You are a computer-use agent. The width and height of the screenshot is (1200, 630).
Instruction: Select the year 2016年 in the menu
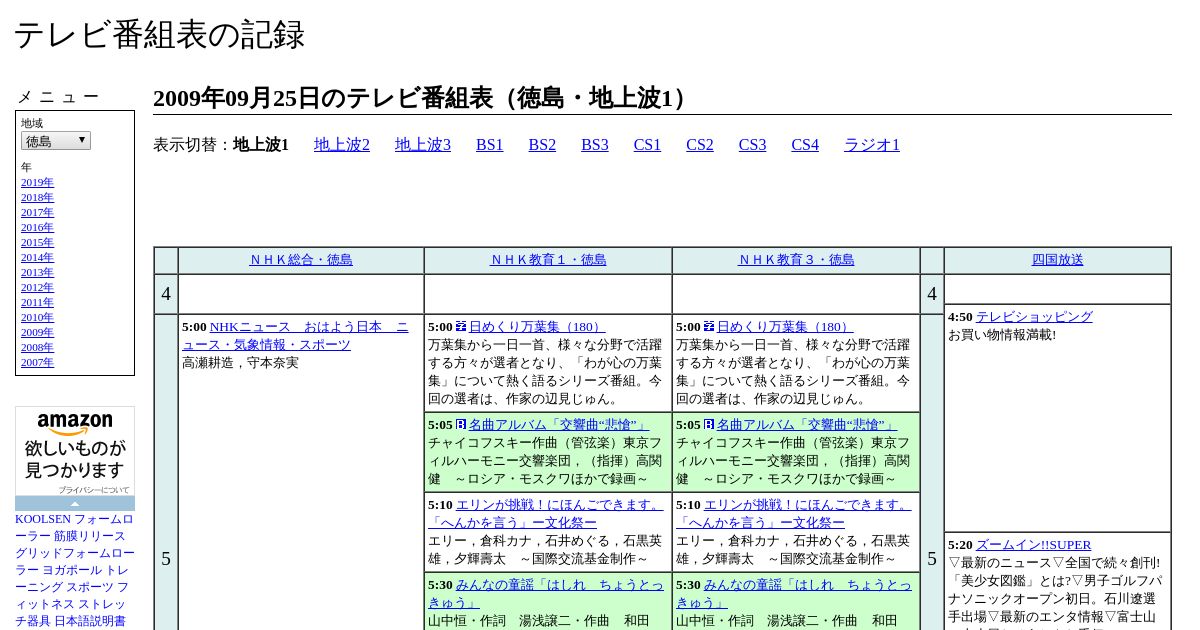click(37, 228)
